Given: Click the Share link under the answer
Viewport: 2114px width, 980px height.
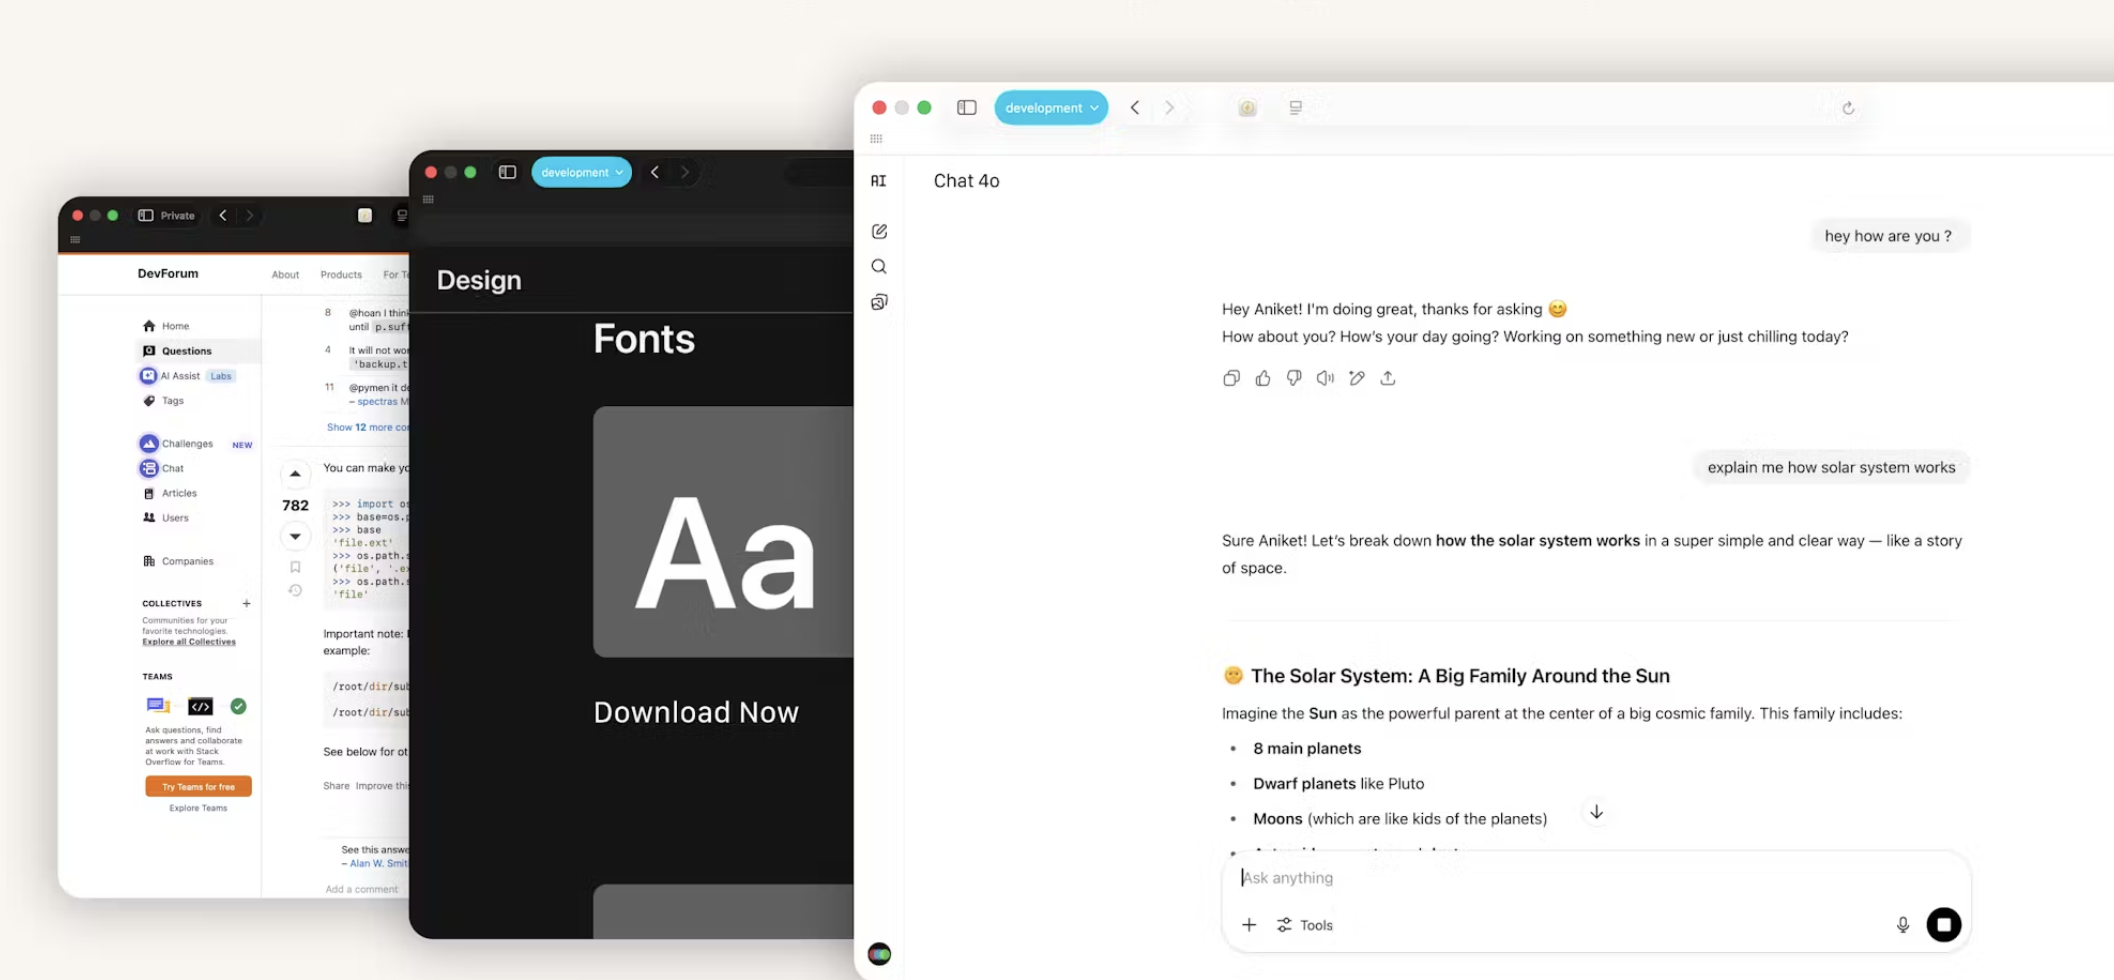Looking at the screenshot, I should pyautogui.click(x=336, y=786).
